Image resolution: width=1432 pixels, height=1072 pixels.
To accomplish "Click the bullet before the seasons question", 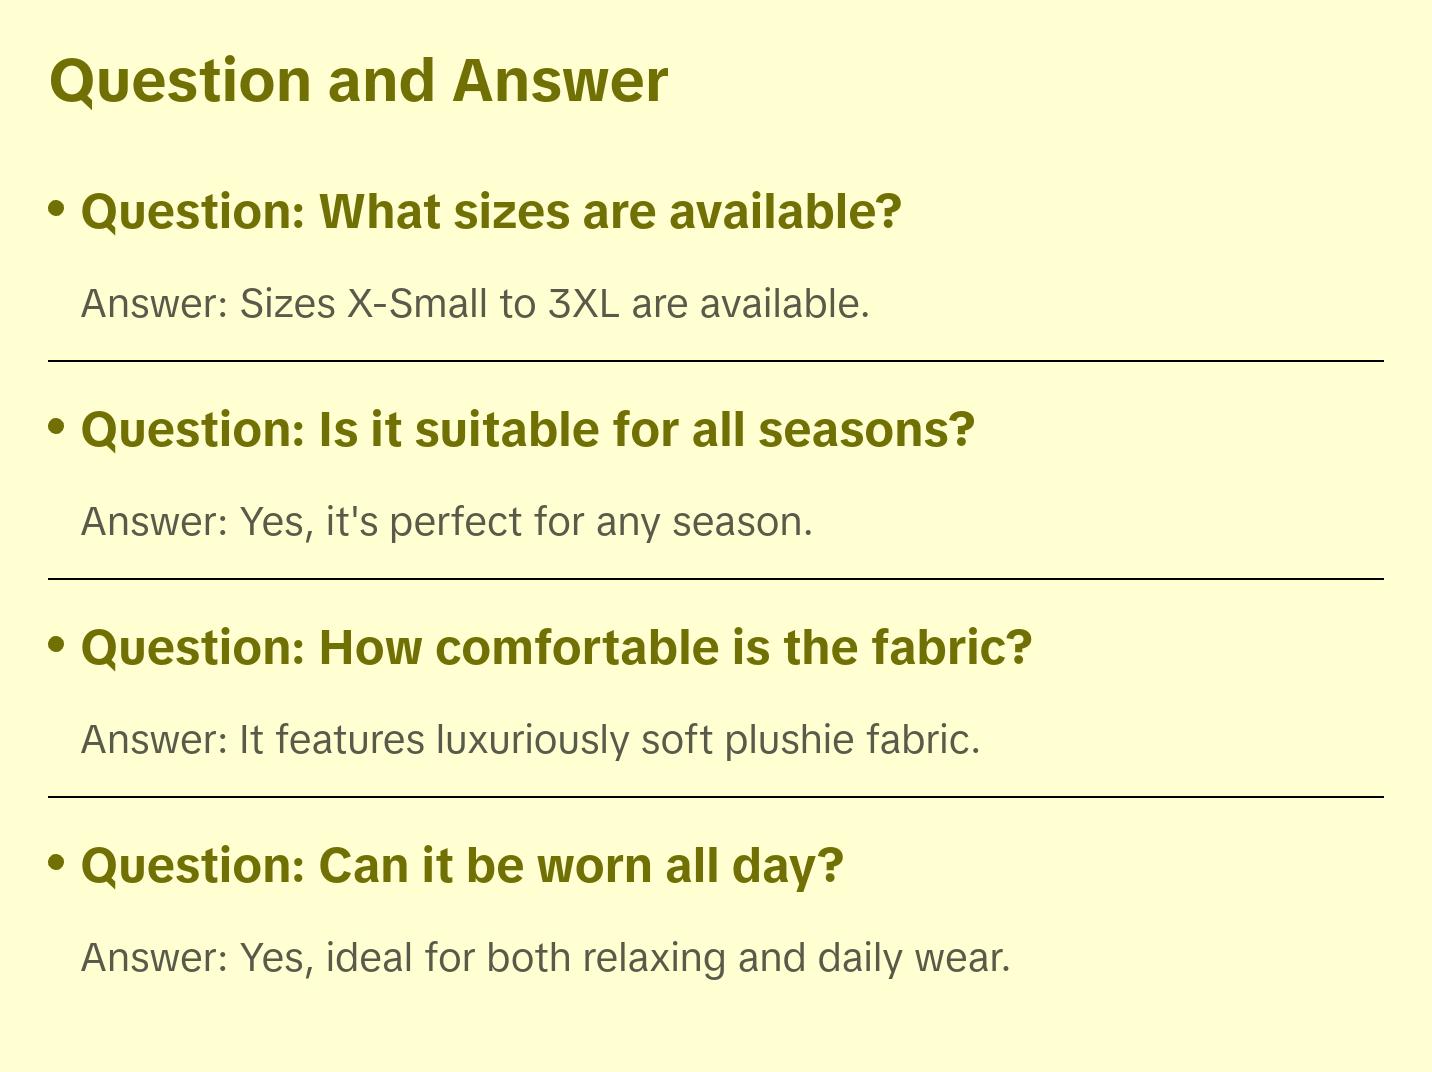I will click(57, 427).
